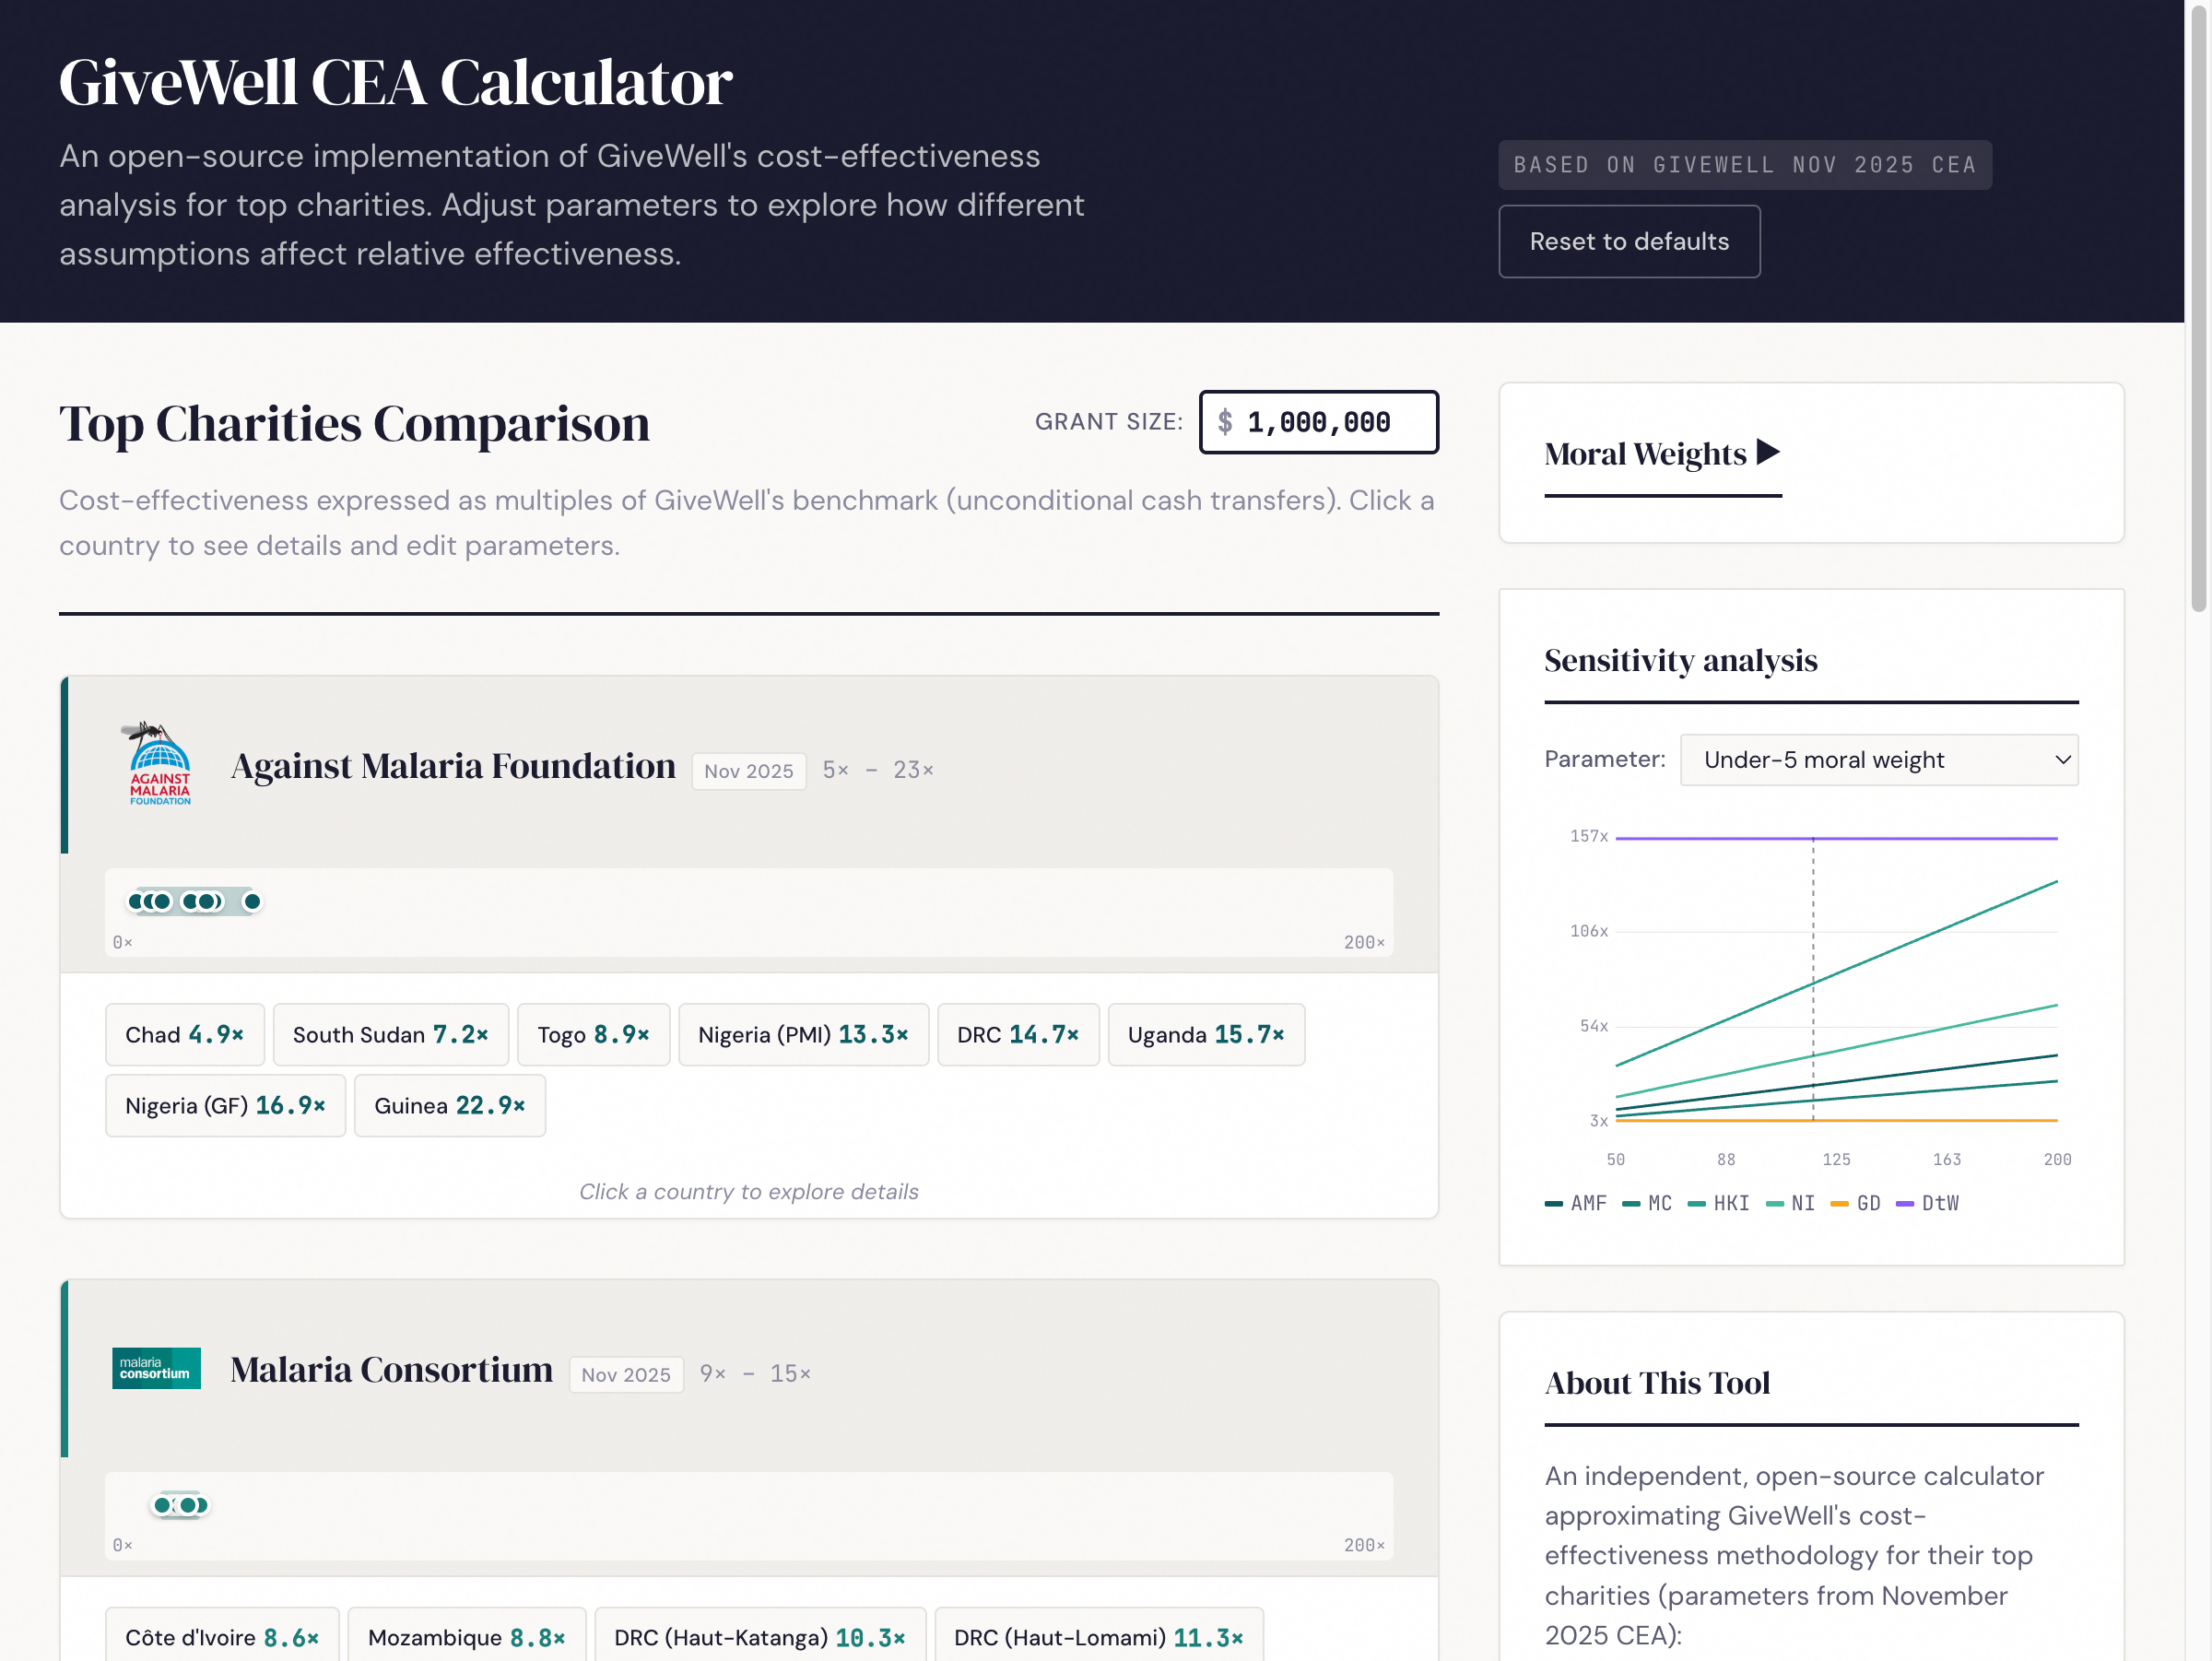This screenshot has height=1661, width=2212.
Task: Select the rightmost marker dot on AMF's scale
Action: pyautogui.click(x=253, y=901)
